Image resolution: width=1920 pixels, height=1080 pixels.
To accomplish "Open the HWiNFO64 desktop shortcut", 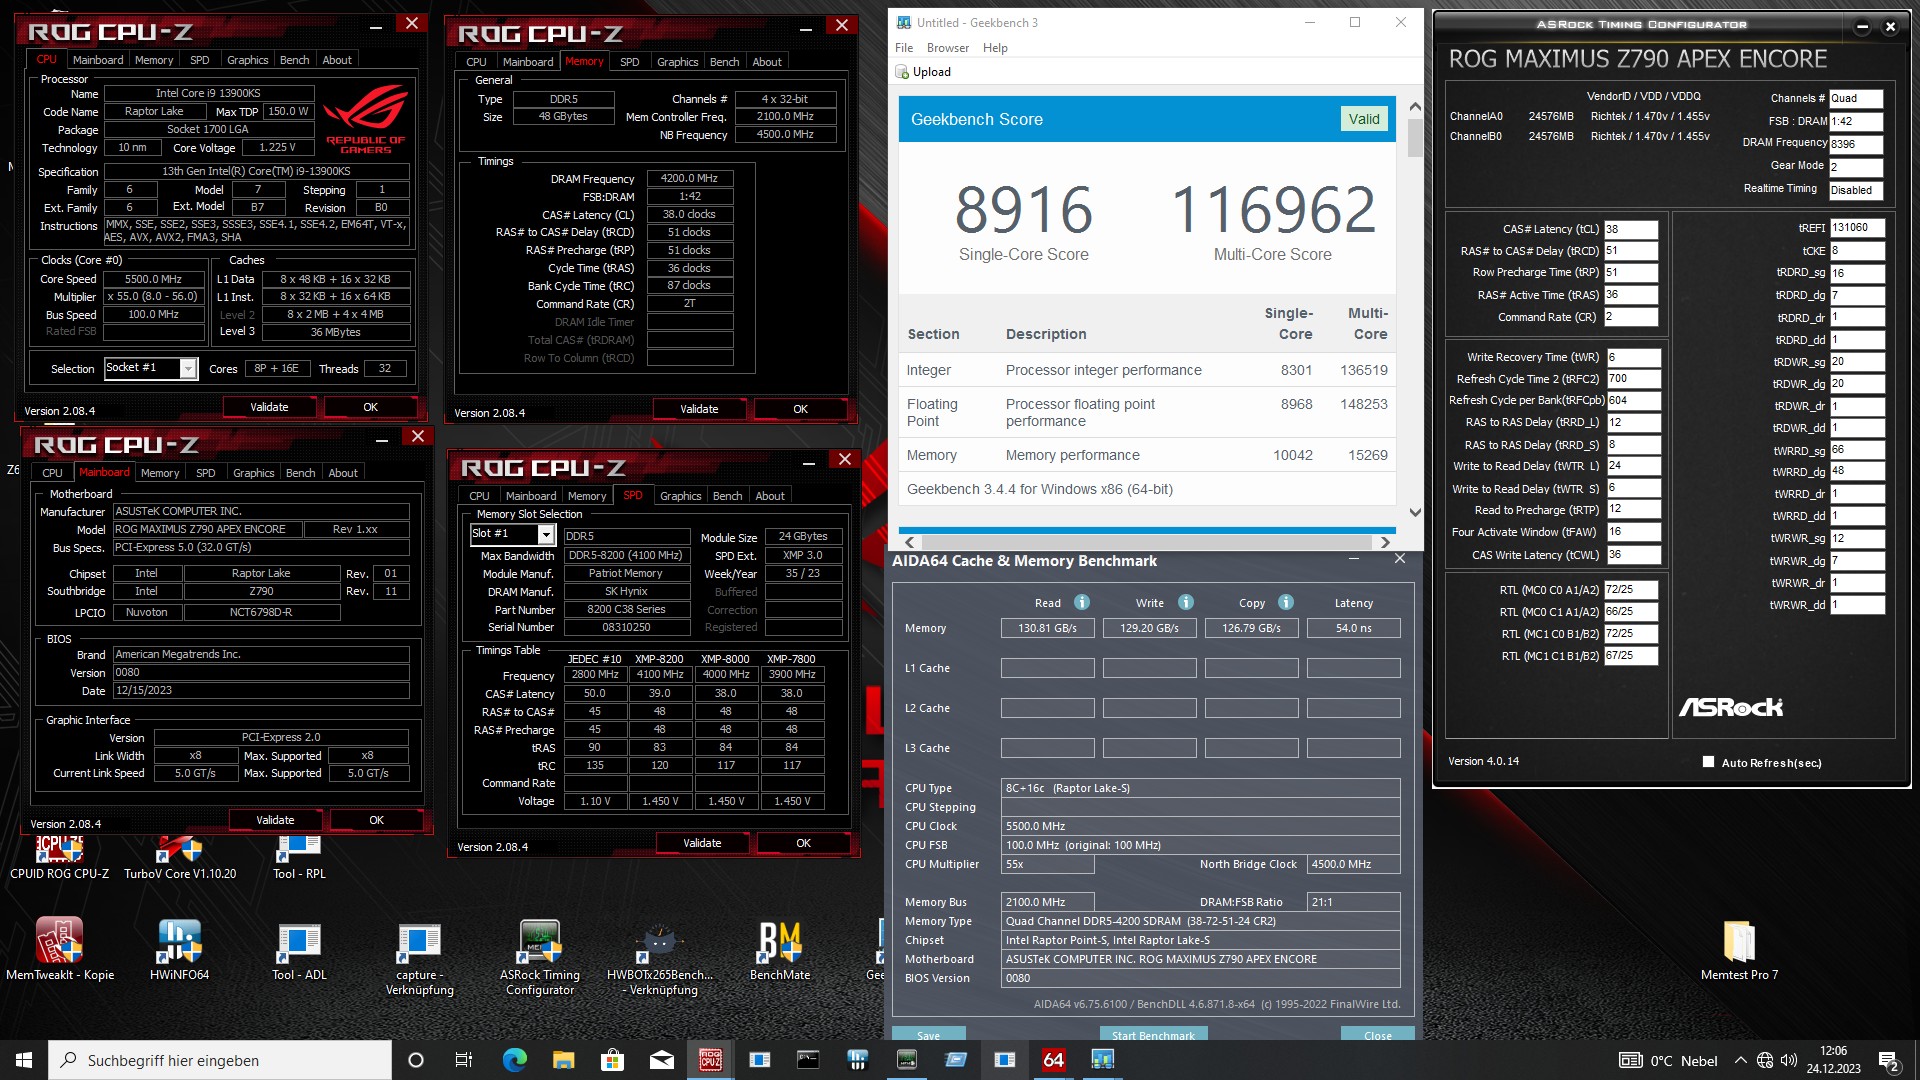I will click(x=180, y=948).
